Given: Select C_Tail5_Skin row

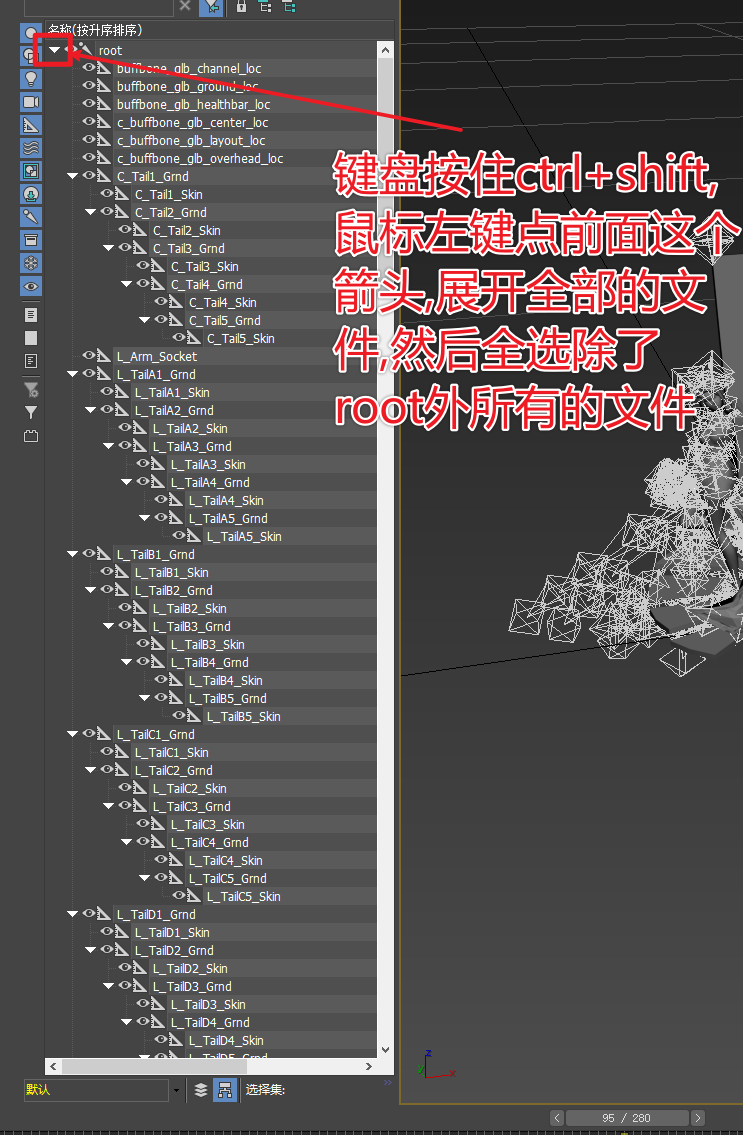Looking at the screenshot, I should pyautogui.click(x=212, y=338).
